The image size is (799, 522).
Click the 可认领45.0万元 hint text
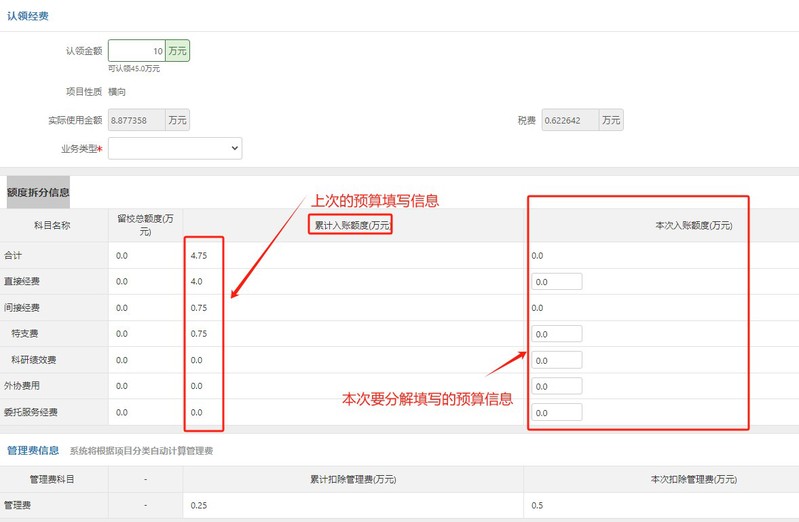pyautogui.click(x=134, y=69)
